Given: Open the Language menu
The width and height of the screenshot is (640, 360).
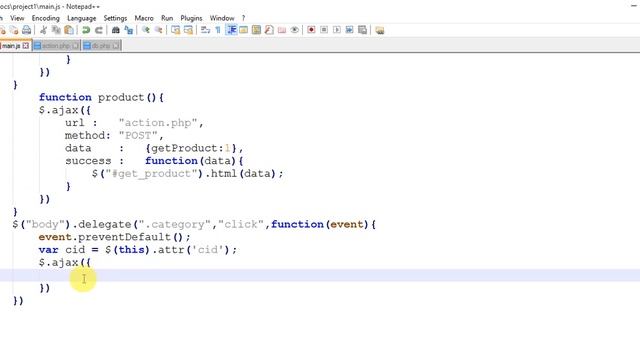Looking at the screenshot, I should [82, 18].
